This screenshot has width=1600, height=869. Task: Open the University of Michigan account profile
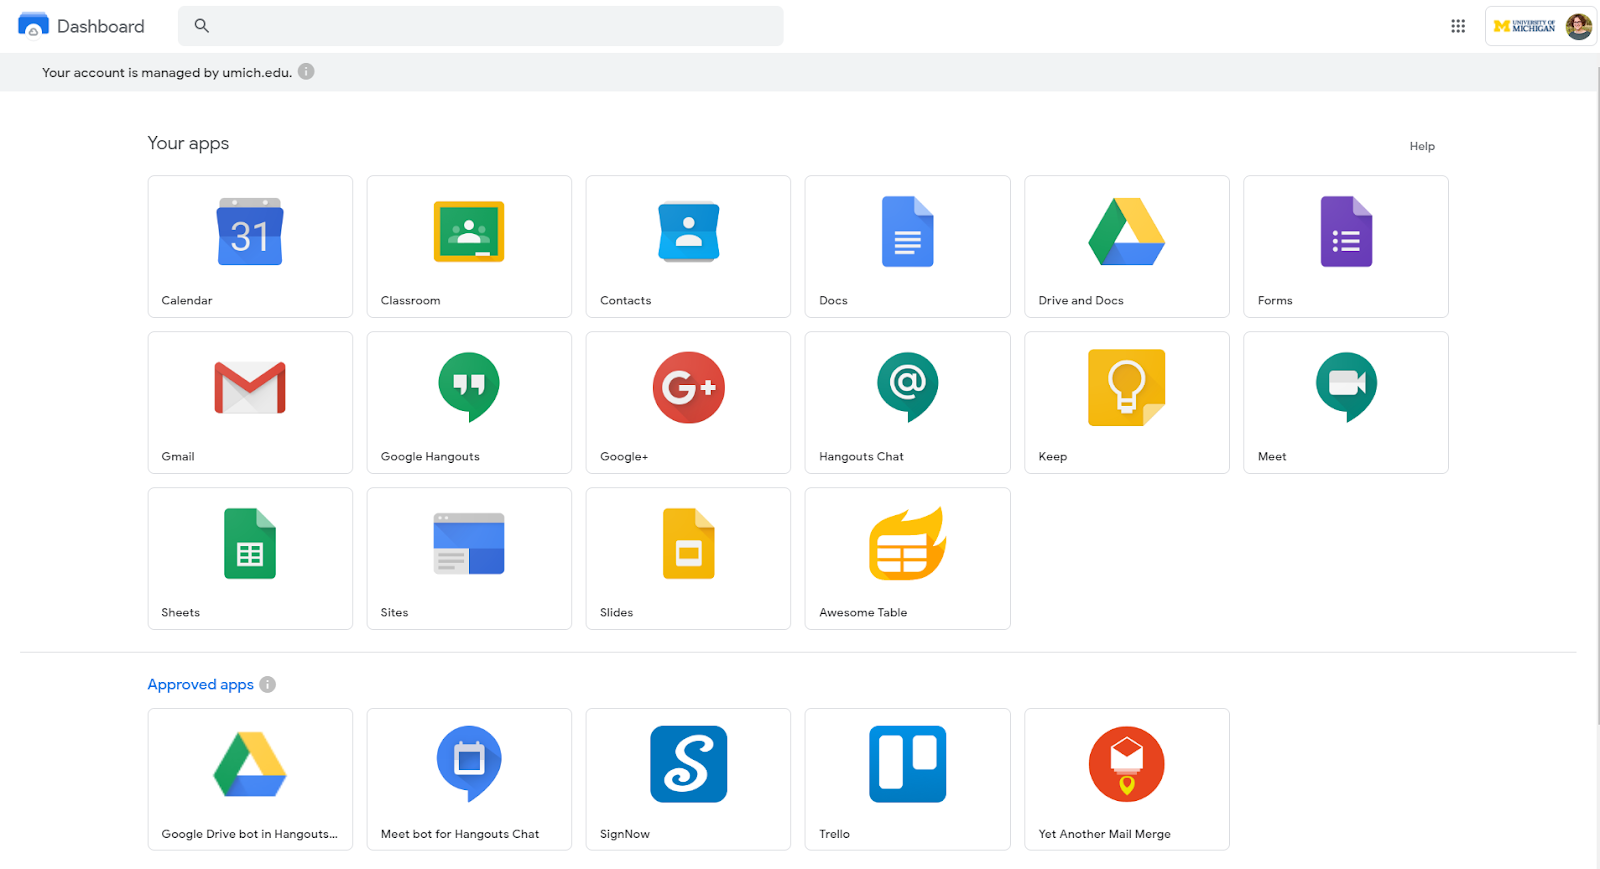(x=1540, y=26)
